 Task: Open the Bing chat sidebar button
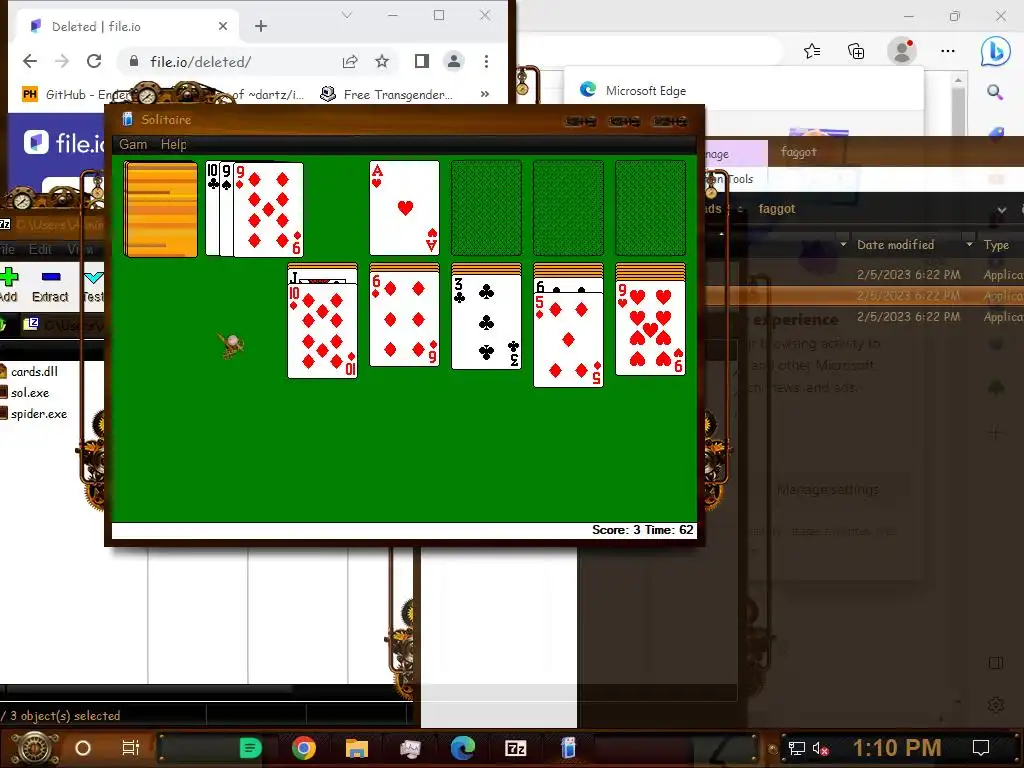(x=996, y=51)
